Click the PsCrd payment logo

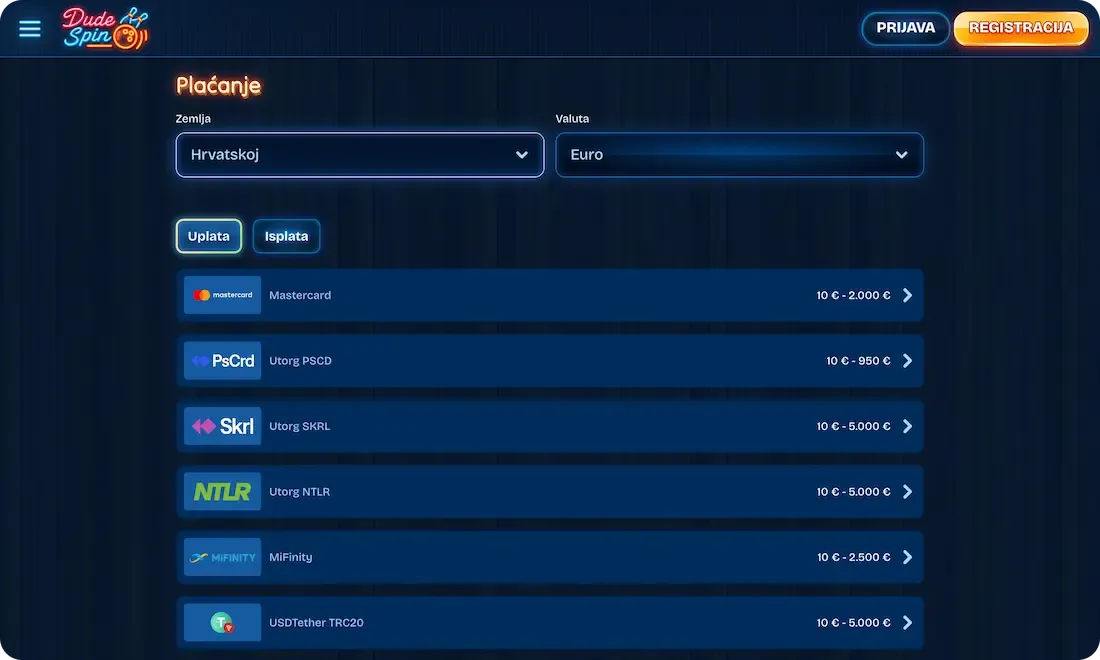222,361
